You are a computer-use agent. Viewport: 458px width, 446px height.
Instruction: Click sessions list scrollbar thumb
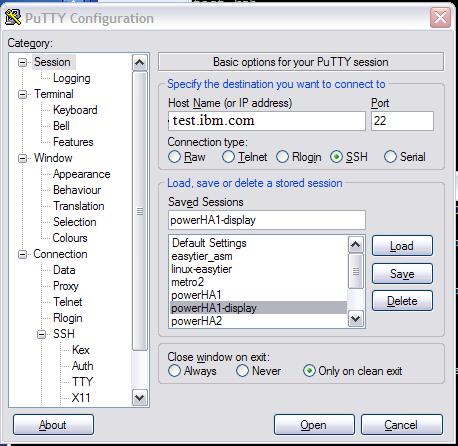coord(355,271)
